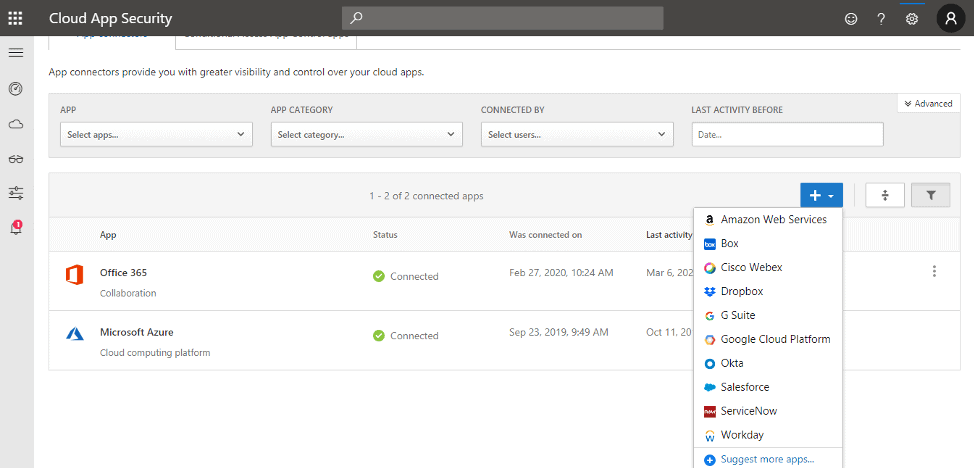Open the Discover cloud icon in sidebar
Viewport: 974px width, 468px height.
tap(16, 124)
